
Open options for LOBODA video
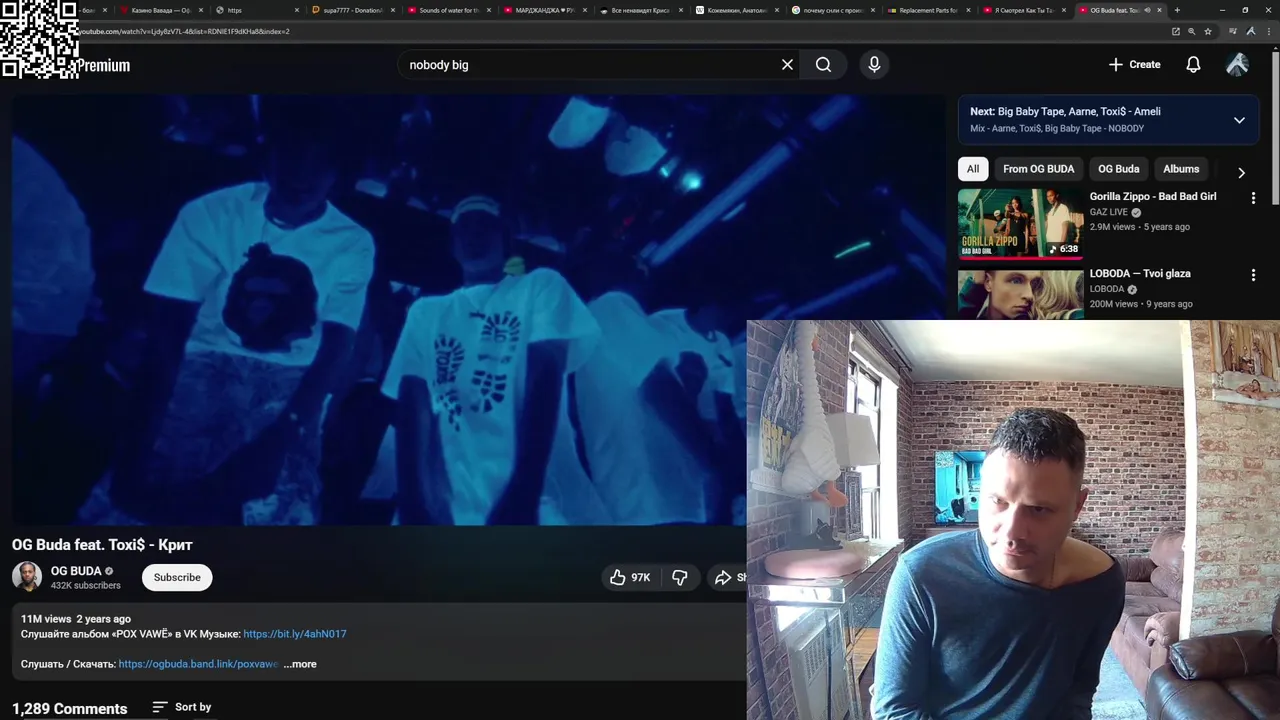(x=1253, y=275)
